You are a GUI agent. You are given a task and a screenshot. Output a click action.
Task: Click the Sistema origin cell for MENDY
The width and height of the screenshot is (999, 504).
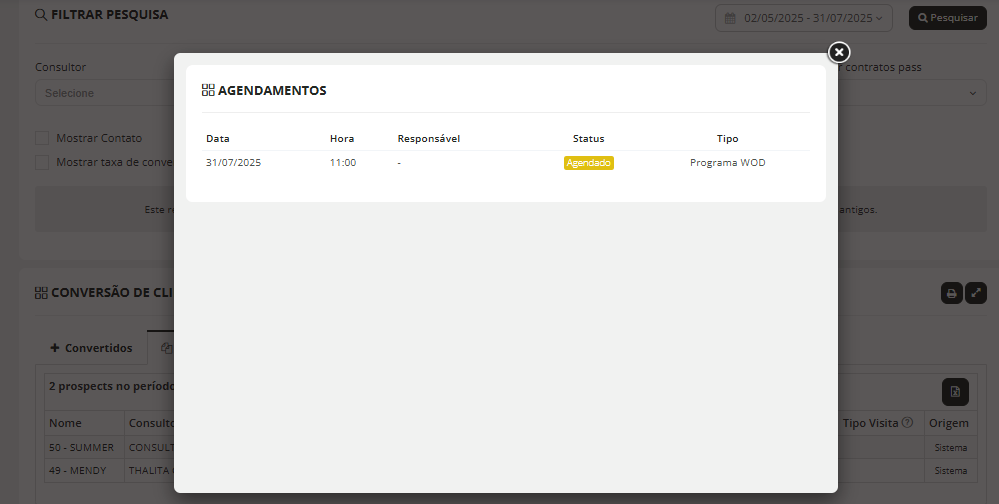[x=951, y=471]
